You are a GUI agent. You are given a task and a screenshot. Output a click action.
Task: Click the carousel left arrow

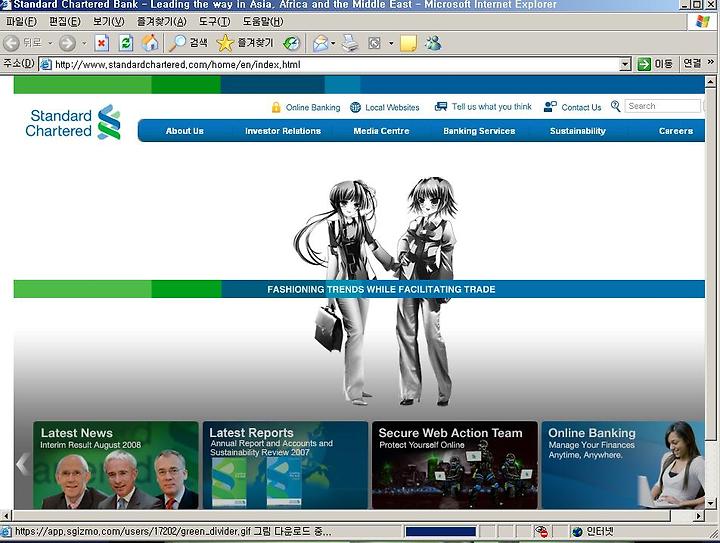click(x=23, y=464)
